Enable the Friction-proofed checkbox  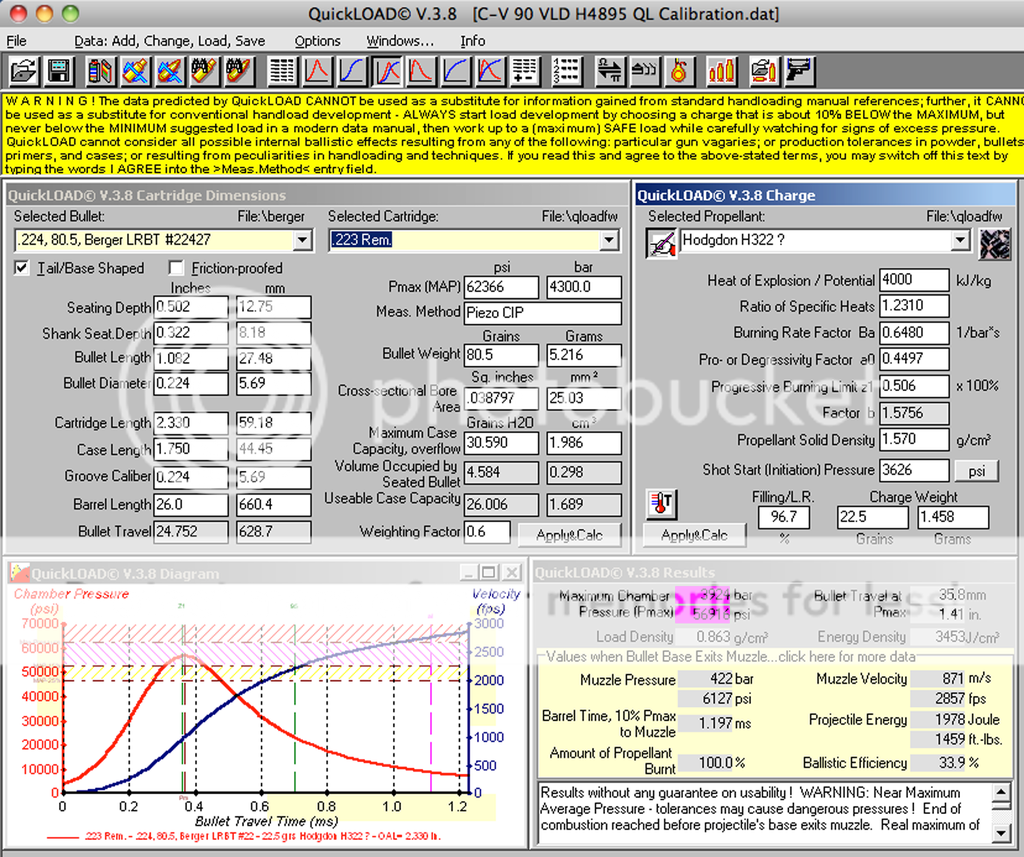(x=176, y=268)
